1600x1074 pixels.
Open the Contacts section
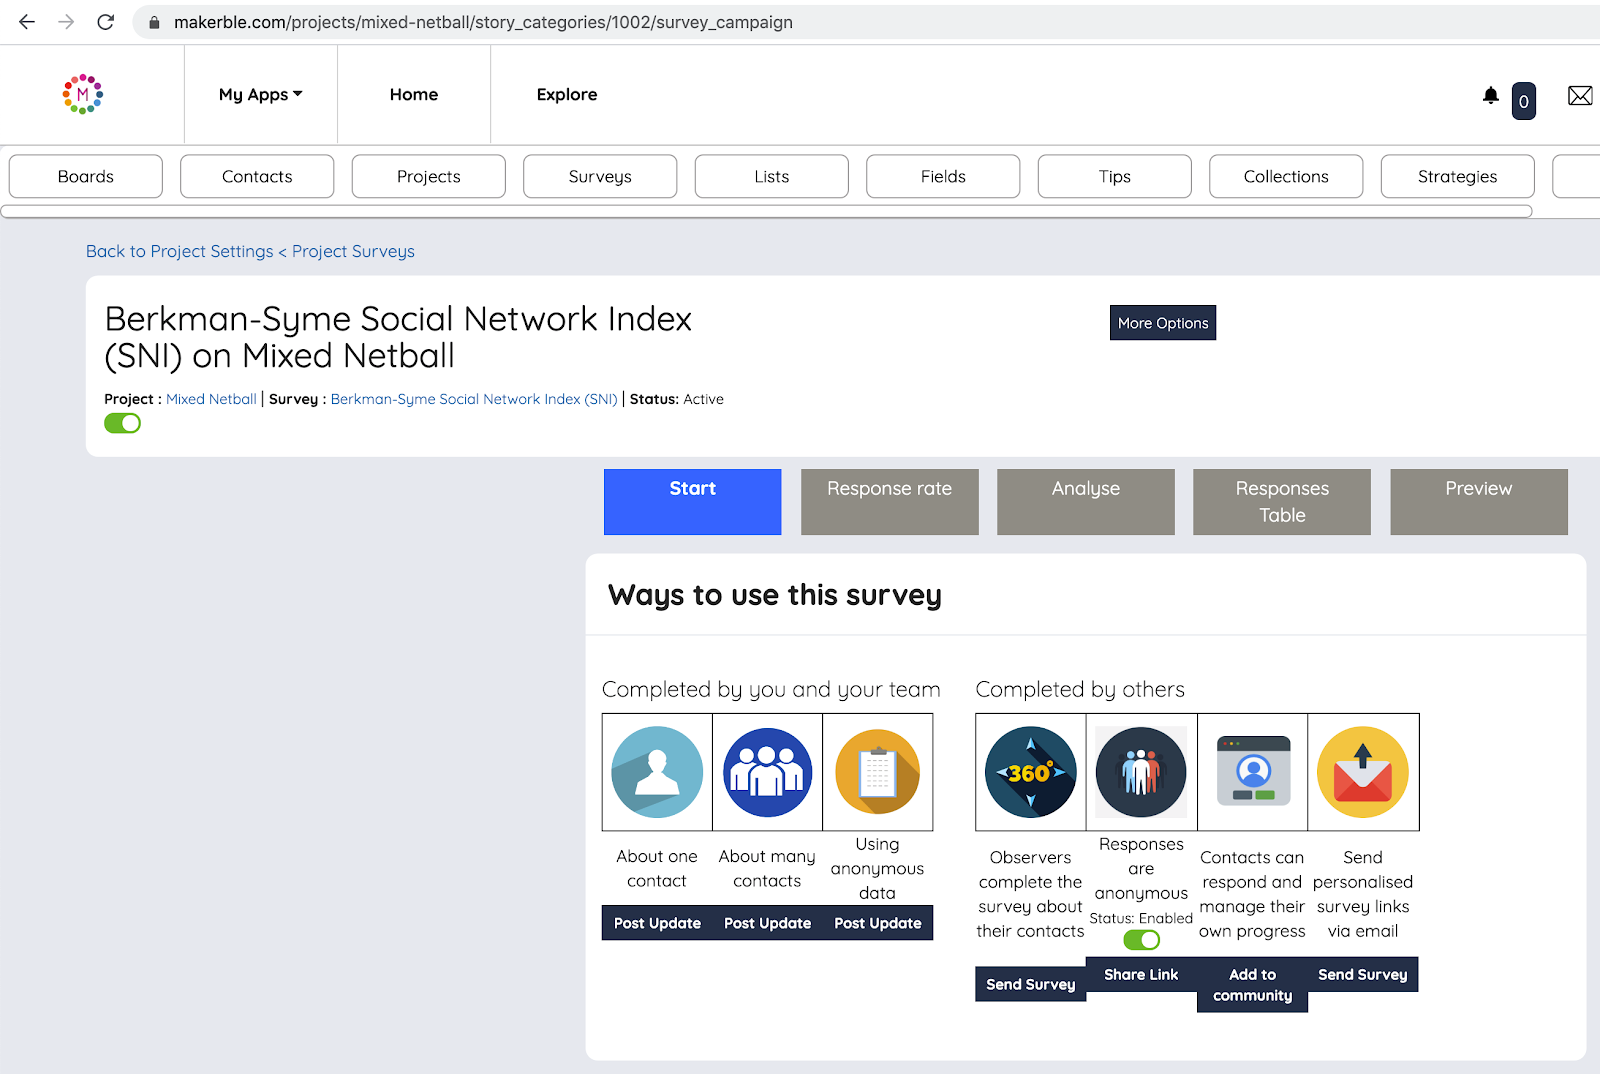(x=257, y=176)
